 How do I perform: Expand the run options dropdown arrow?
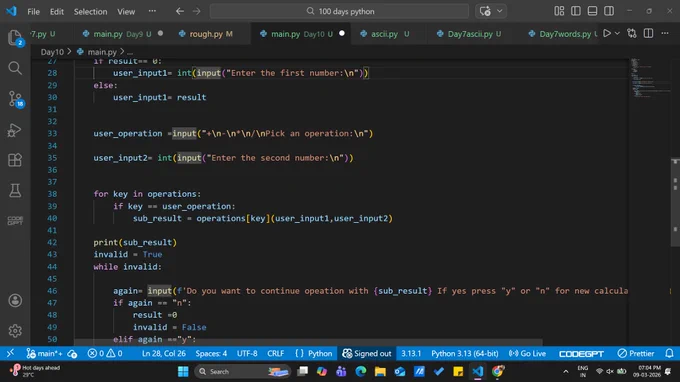tap(617, 33)
